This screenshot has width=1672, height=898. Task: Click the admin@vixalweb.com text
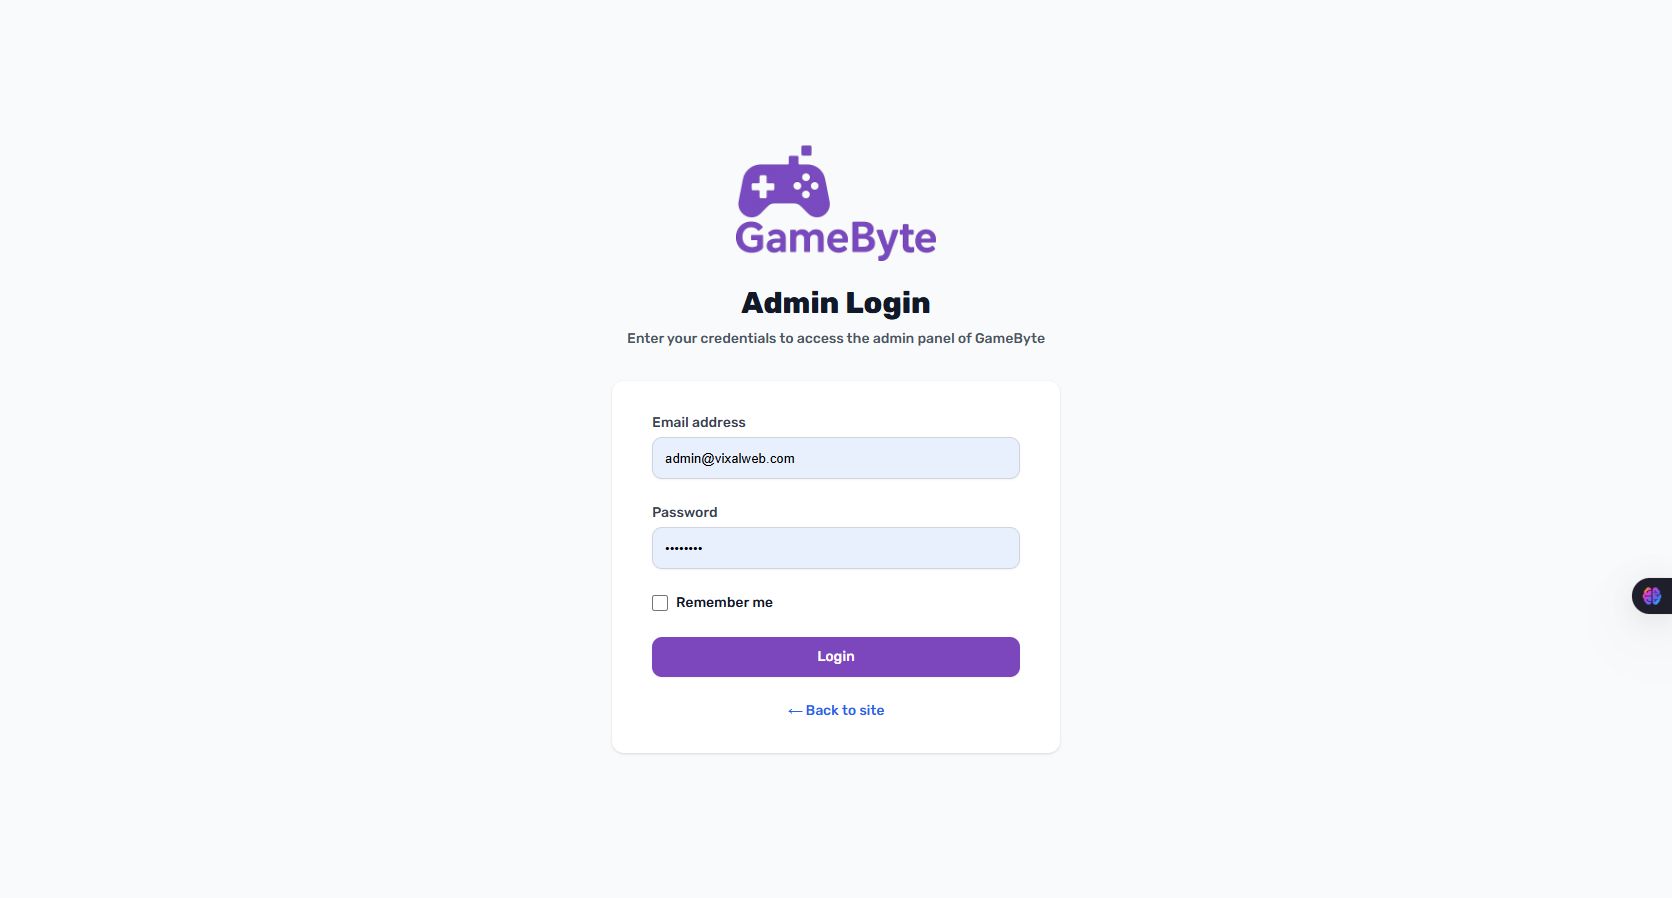click(730, 459)
